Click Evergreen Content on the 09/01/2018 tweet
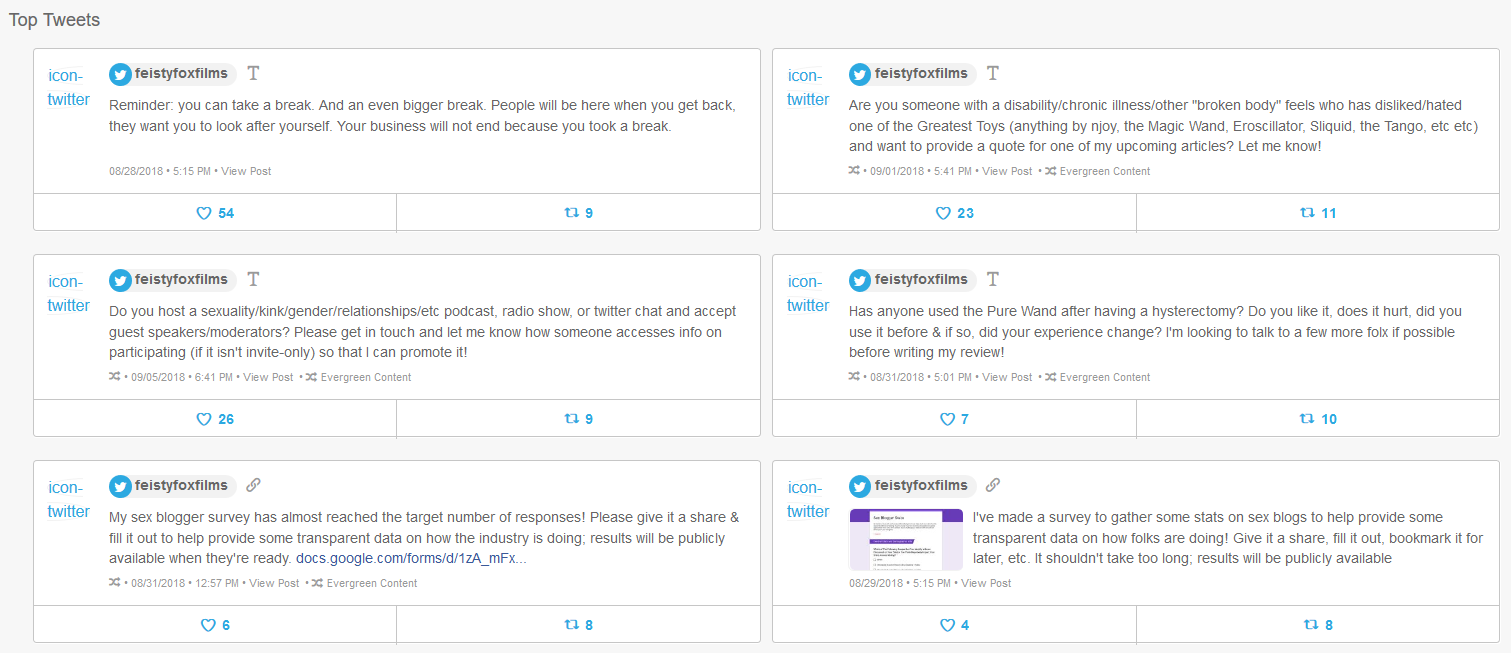Viewport: 1511px width, 653px height. (x=1105, y=171)
